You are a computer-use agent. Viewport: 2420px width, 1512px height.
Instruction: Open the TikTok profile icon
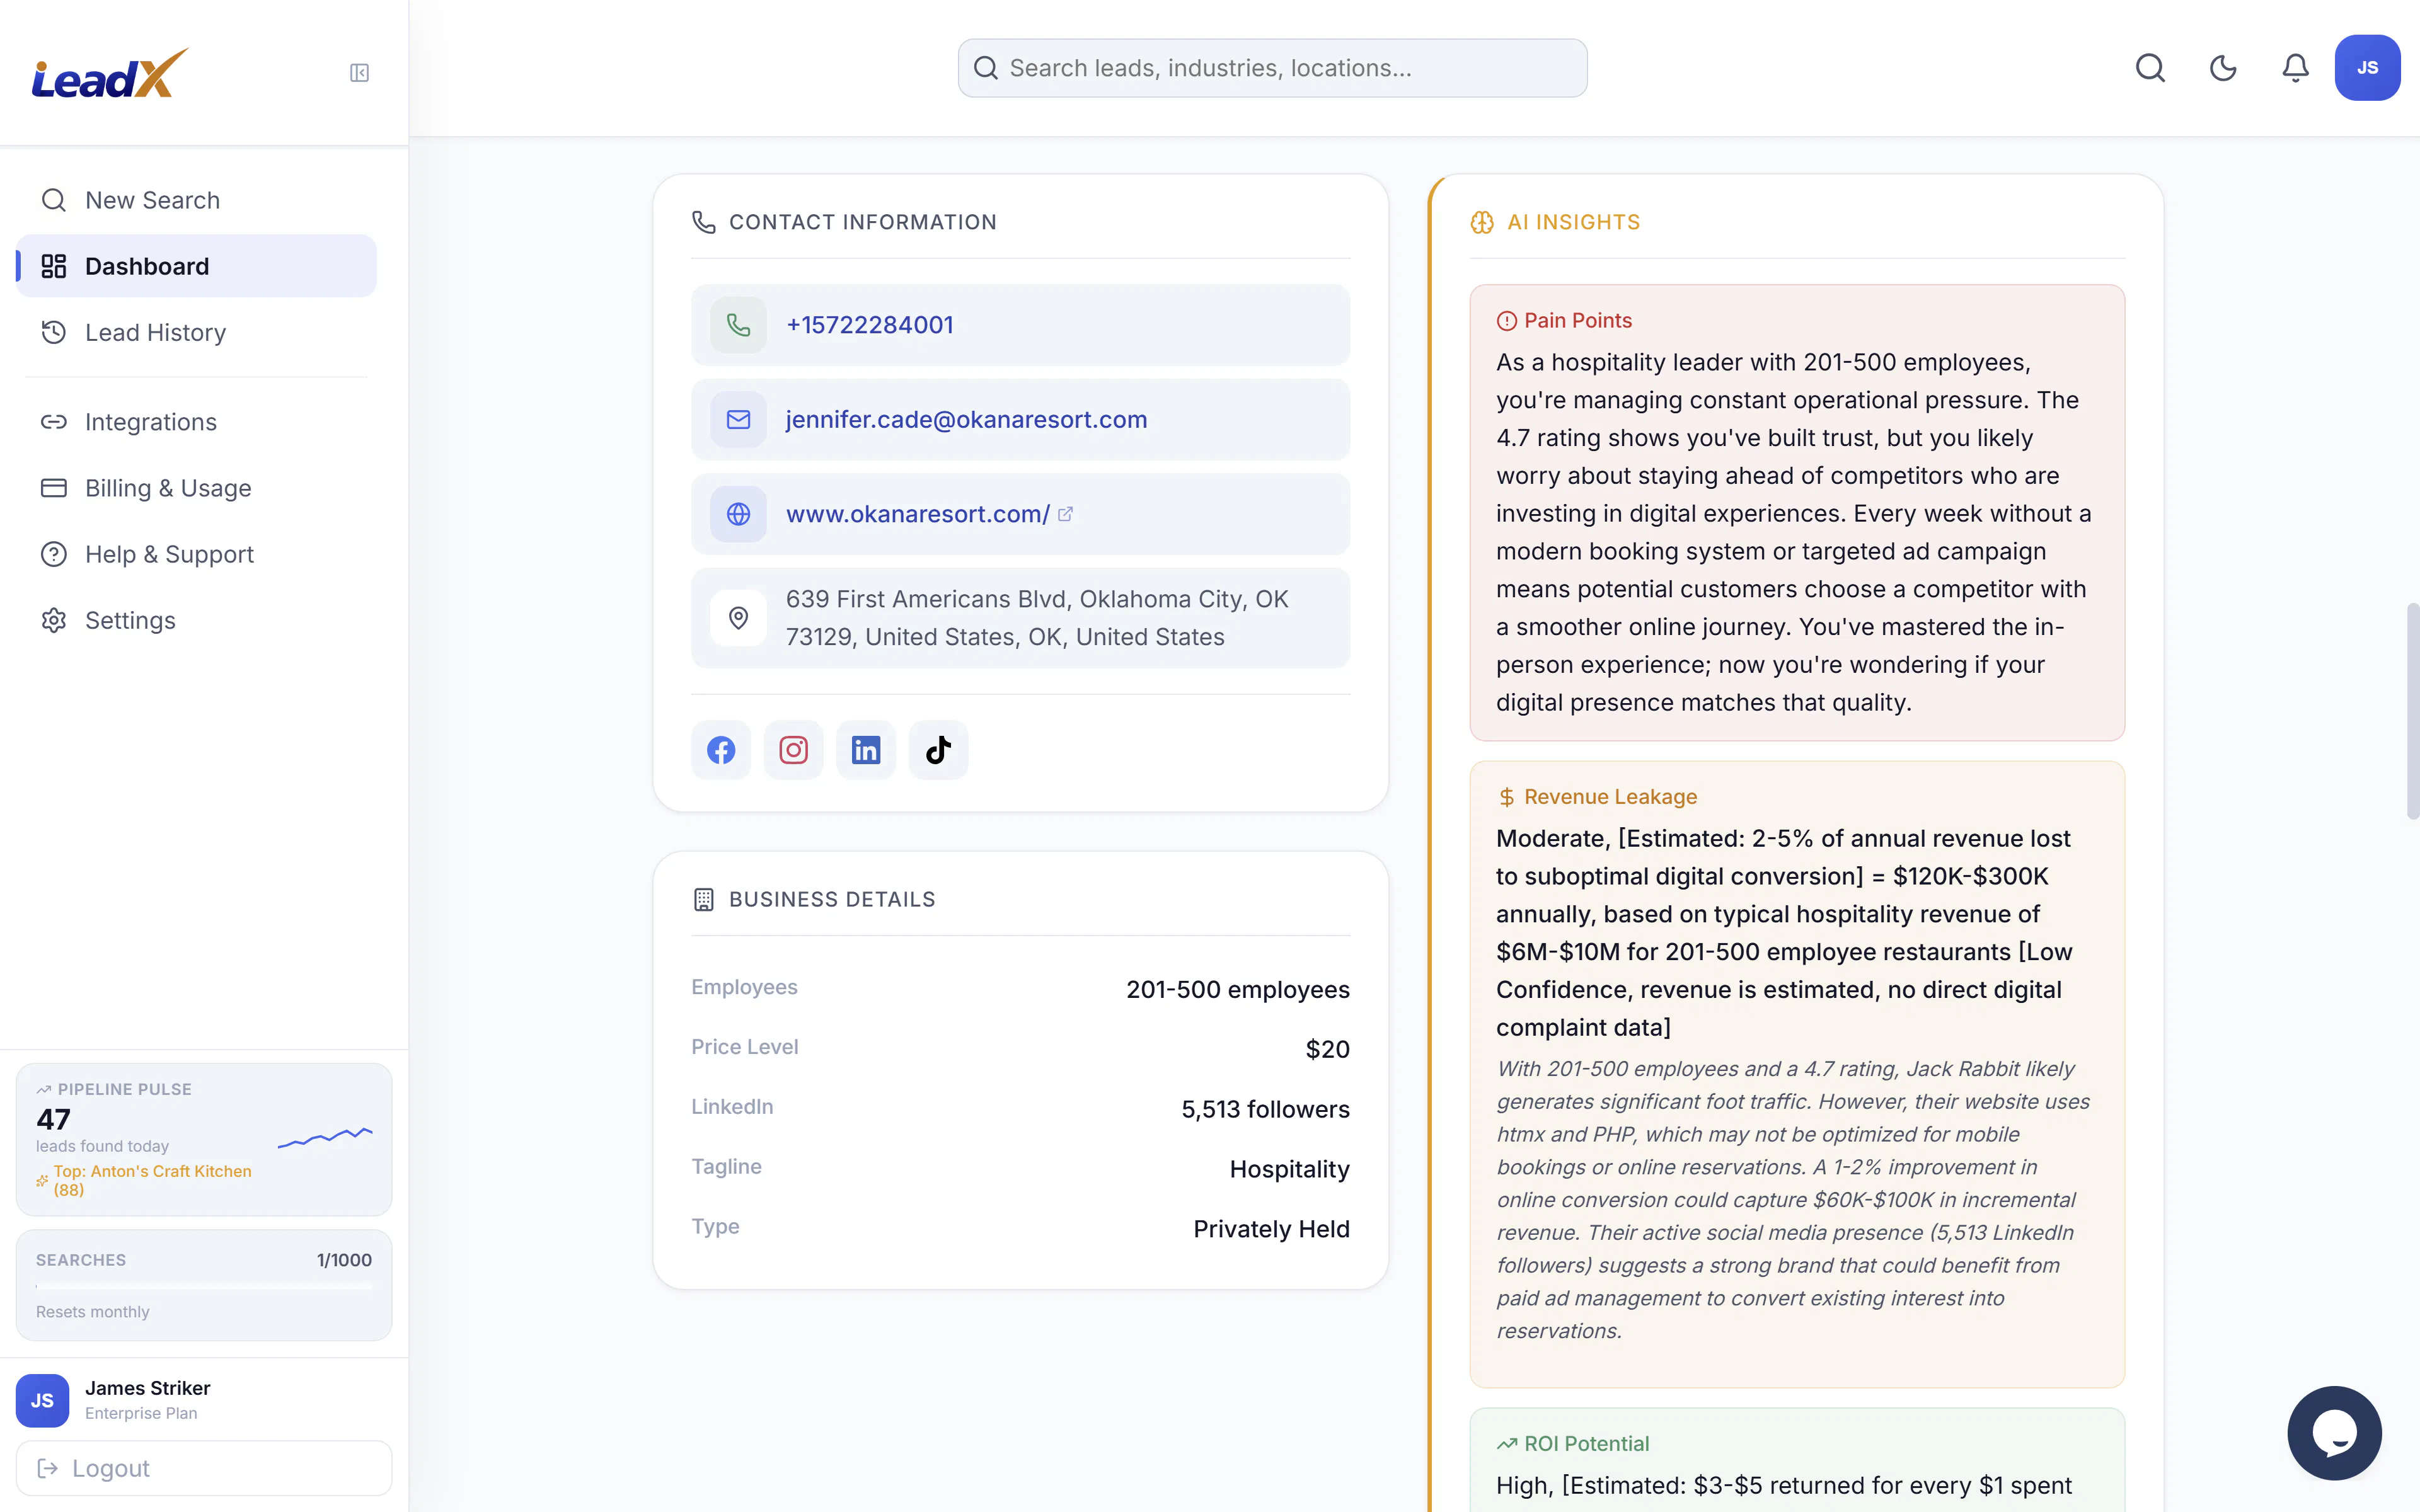(938, 750)
